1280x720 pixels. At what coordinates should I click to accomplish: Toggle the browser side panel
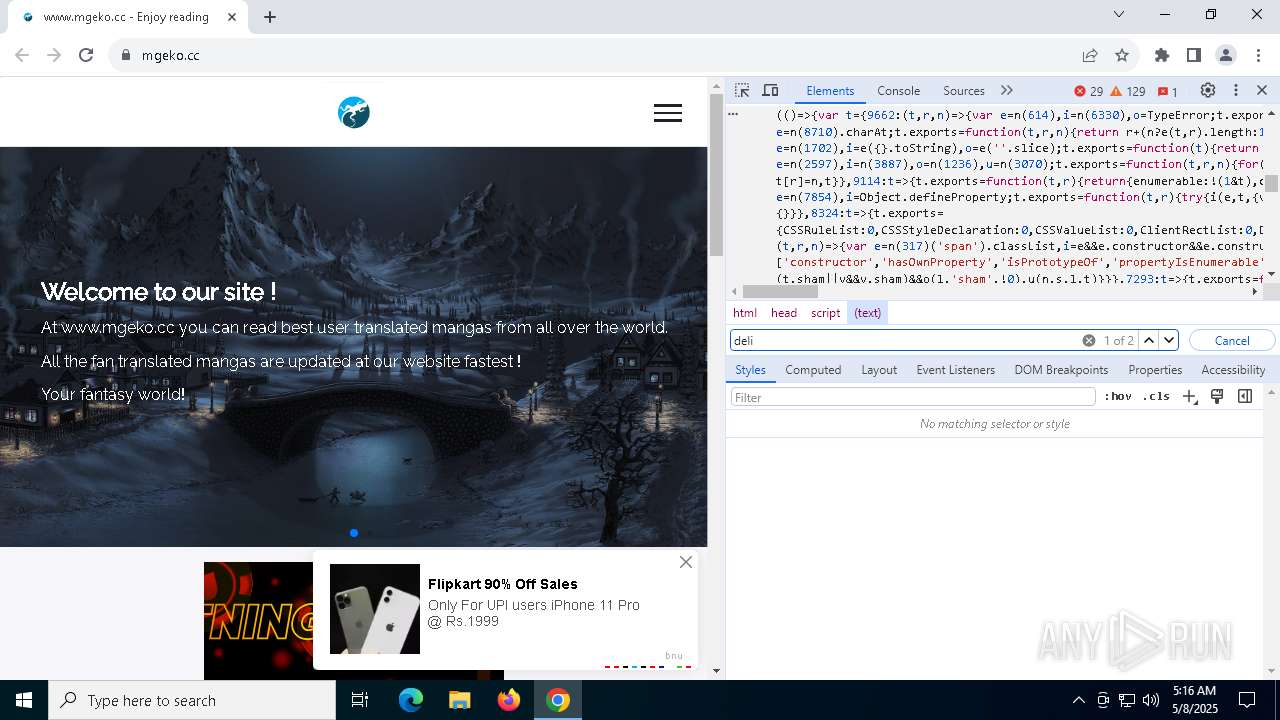point(1194,55)
